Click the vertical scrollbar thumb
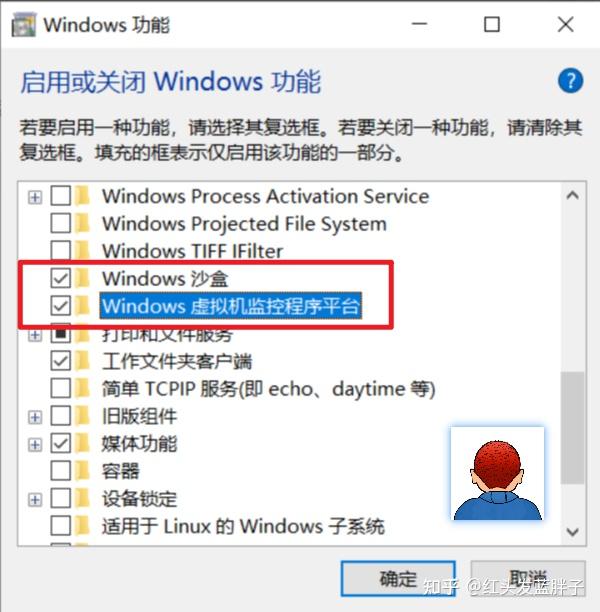This screenshot has height=612, width=600. [572, 428]
